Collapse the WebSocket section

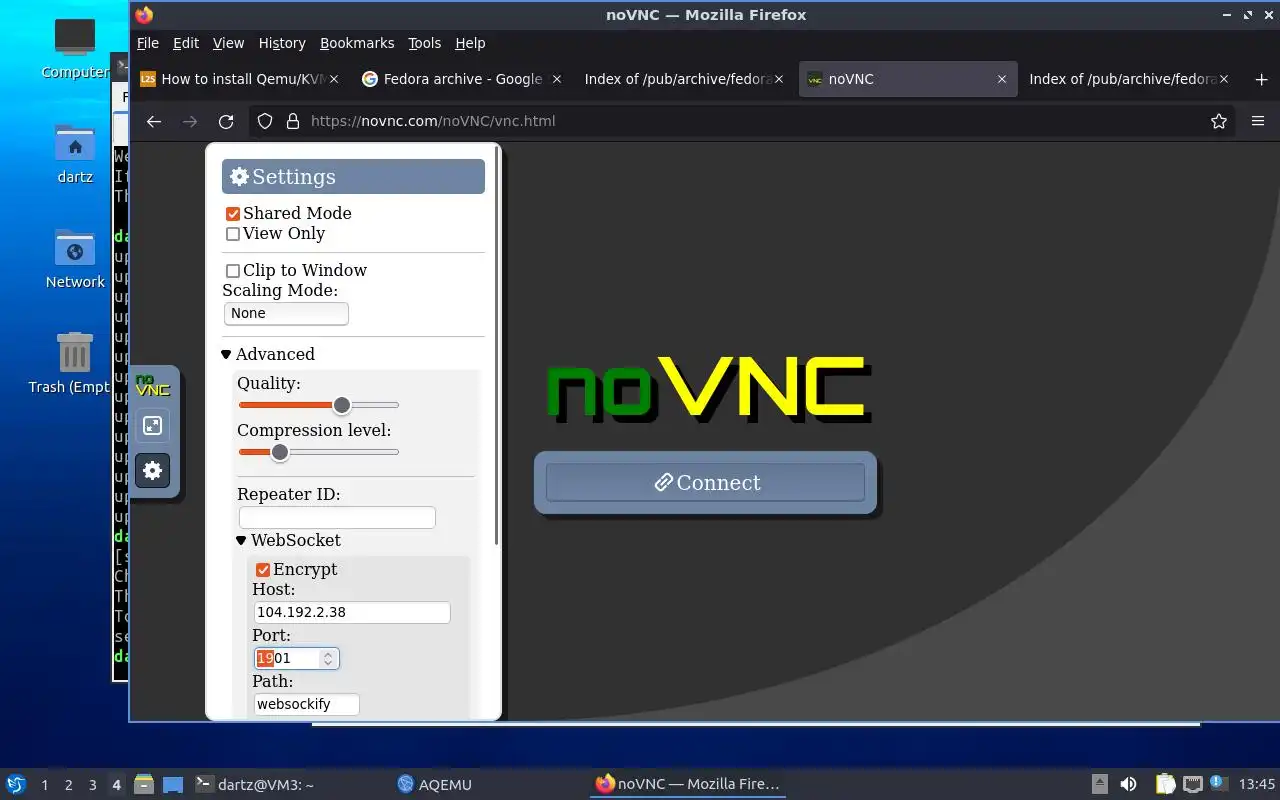(289, 540)
